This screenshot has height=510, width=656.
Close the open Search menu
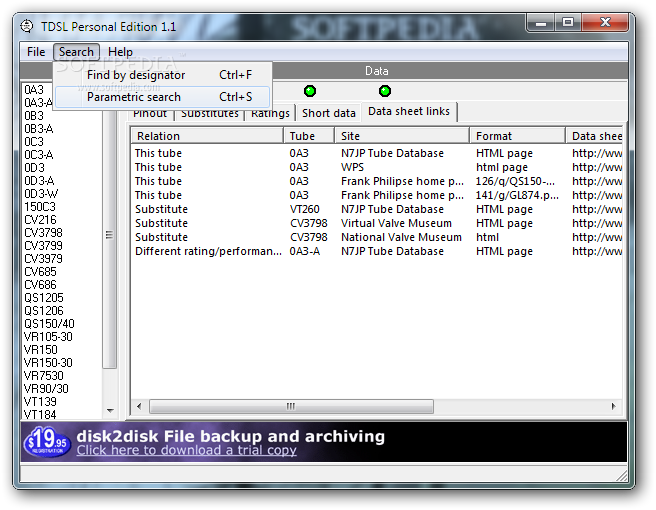pos(76,52)
